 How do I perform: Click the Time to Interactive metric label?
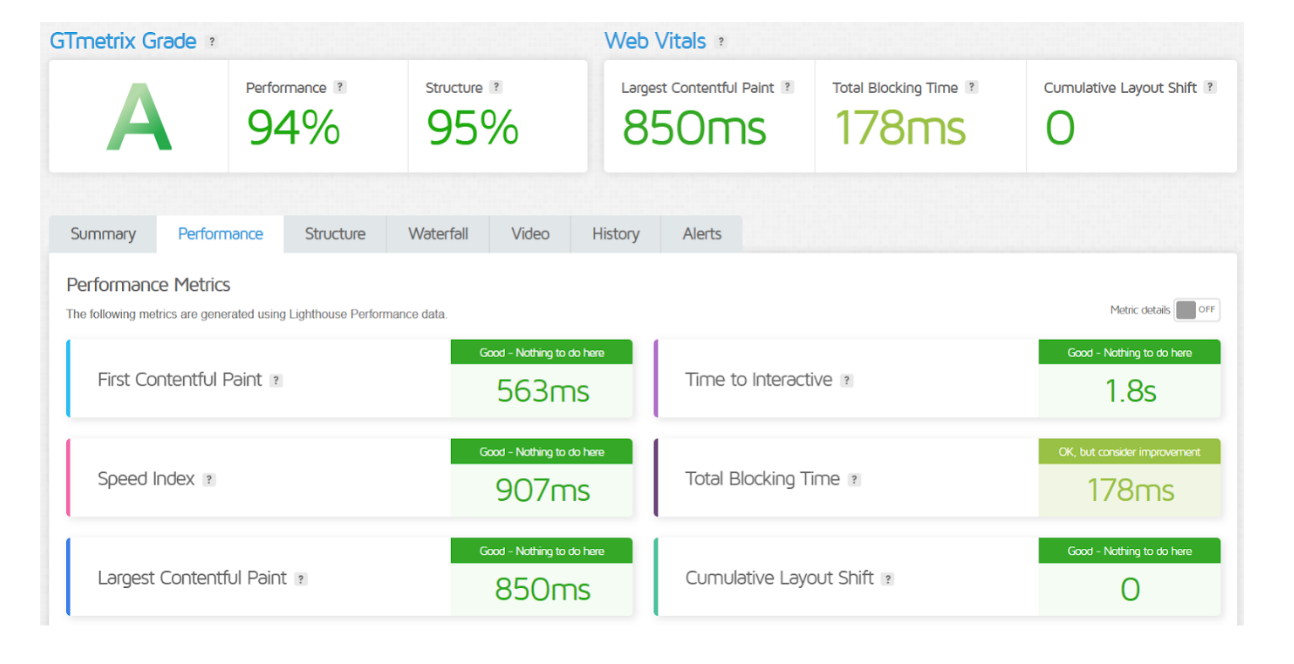pyautogui.click(x=759, y=380)
